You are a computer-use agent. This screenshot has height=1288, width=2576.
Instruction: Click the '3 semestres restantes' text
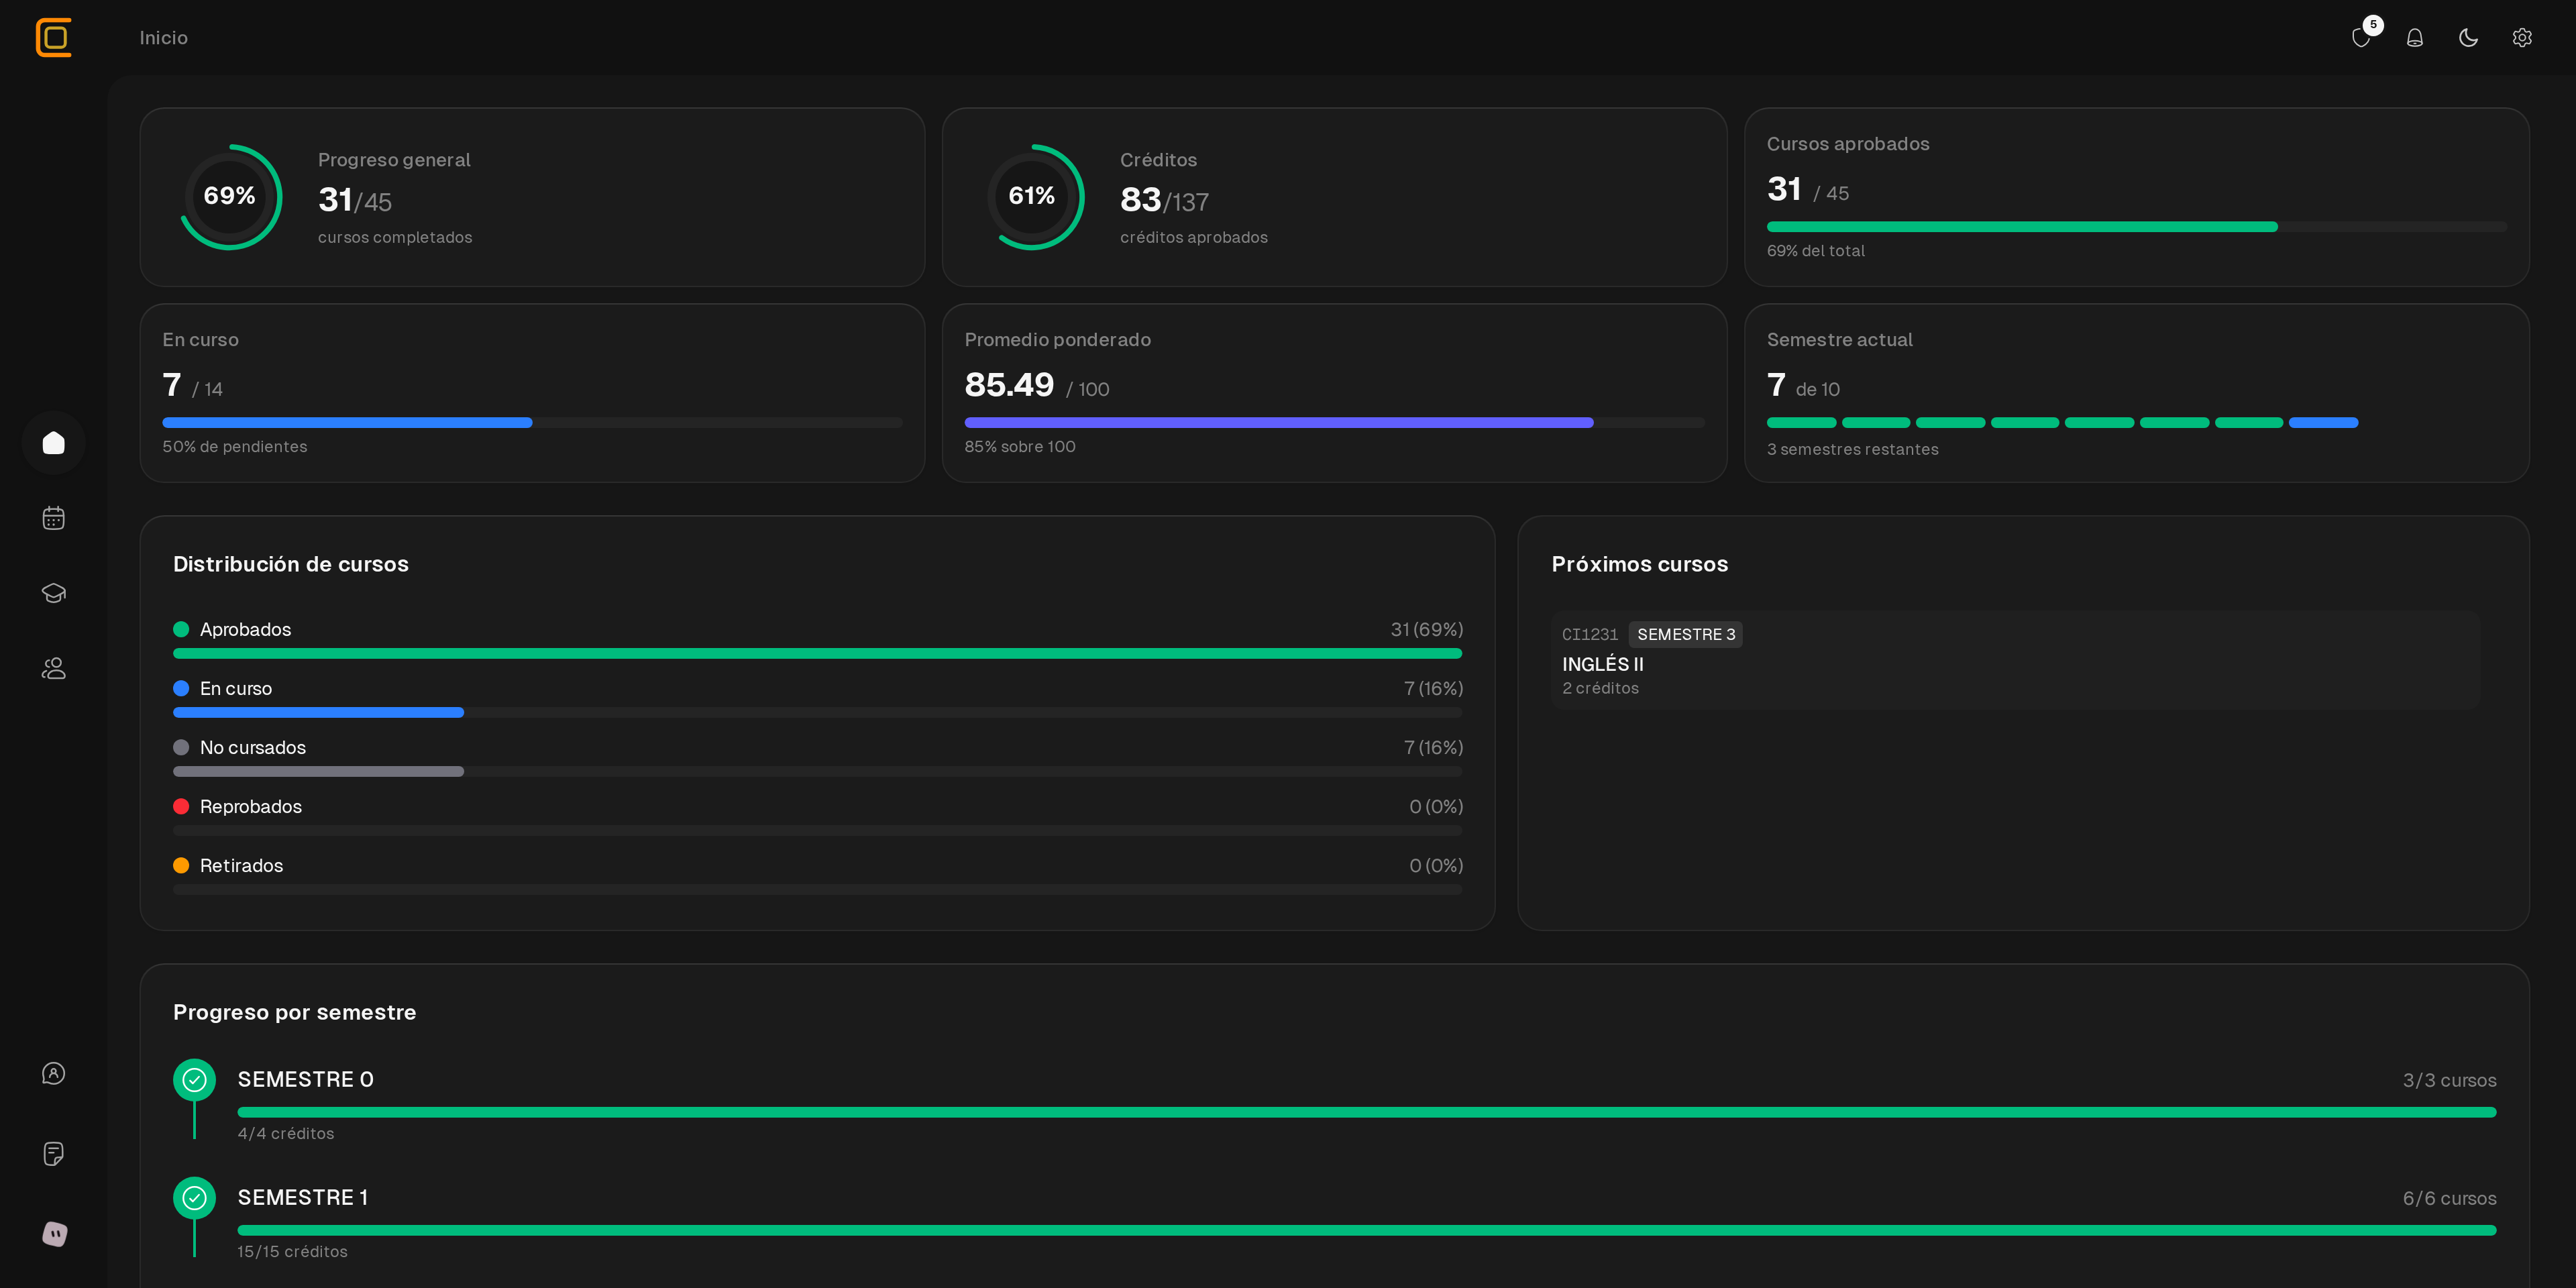1852,450
